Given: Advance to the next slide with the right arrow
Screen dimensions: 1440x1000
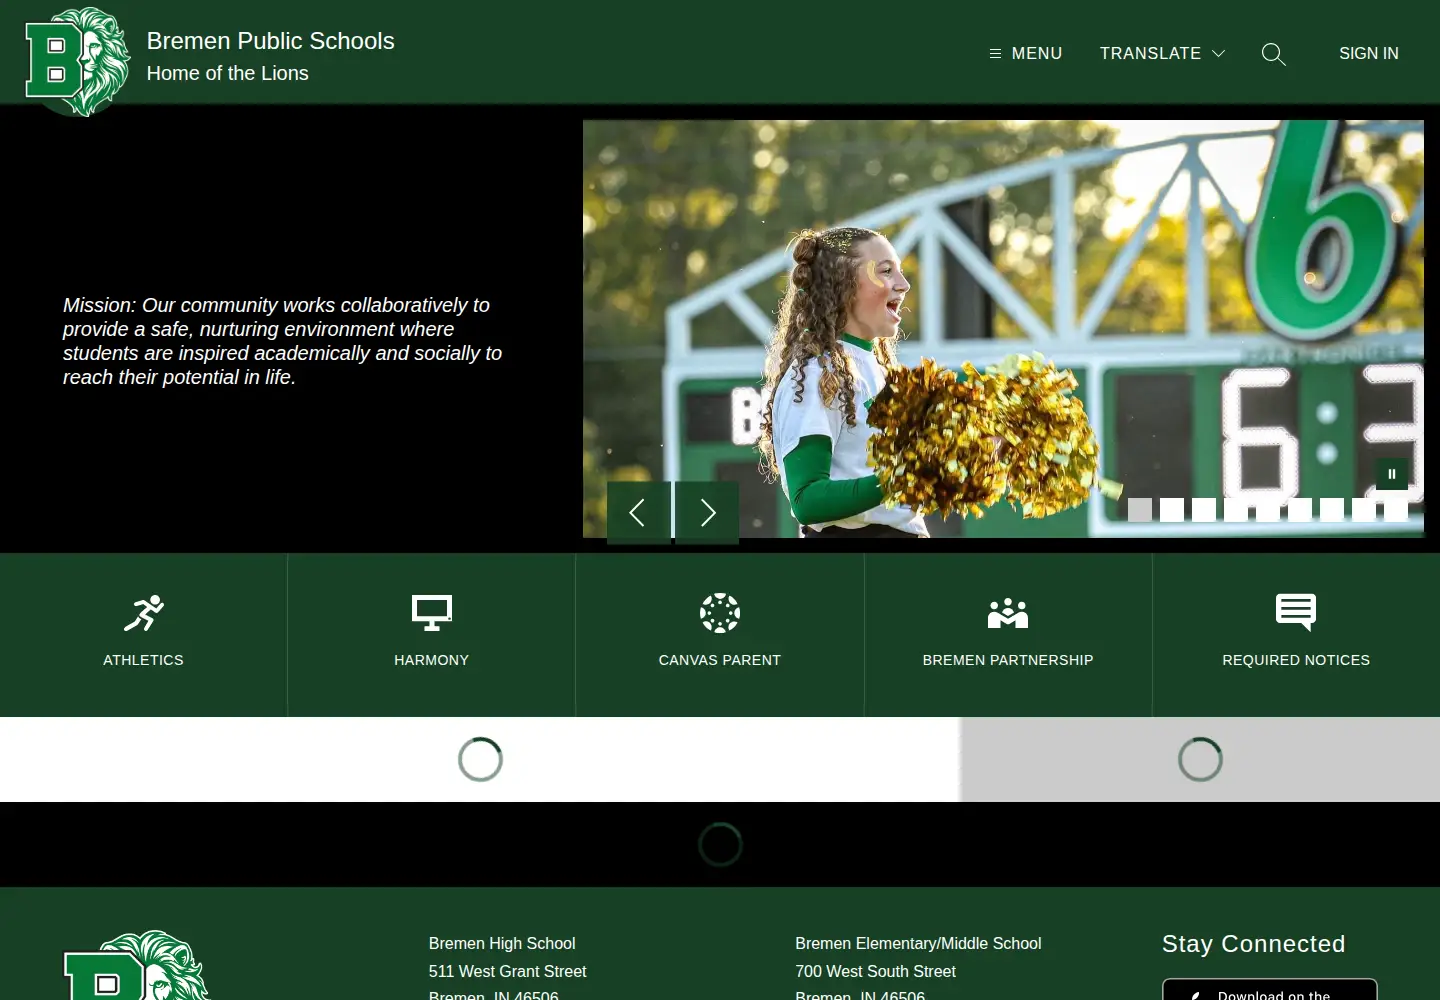Looking at the screenshot, I should 707,512.
